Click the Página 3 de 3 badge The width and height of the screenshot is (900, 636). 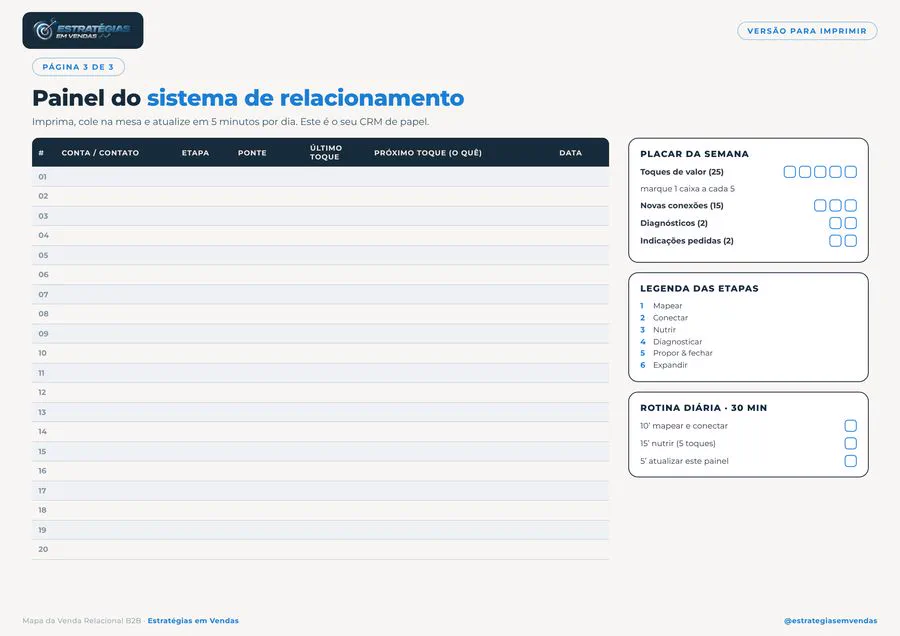click(x=78, y=67)
